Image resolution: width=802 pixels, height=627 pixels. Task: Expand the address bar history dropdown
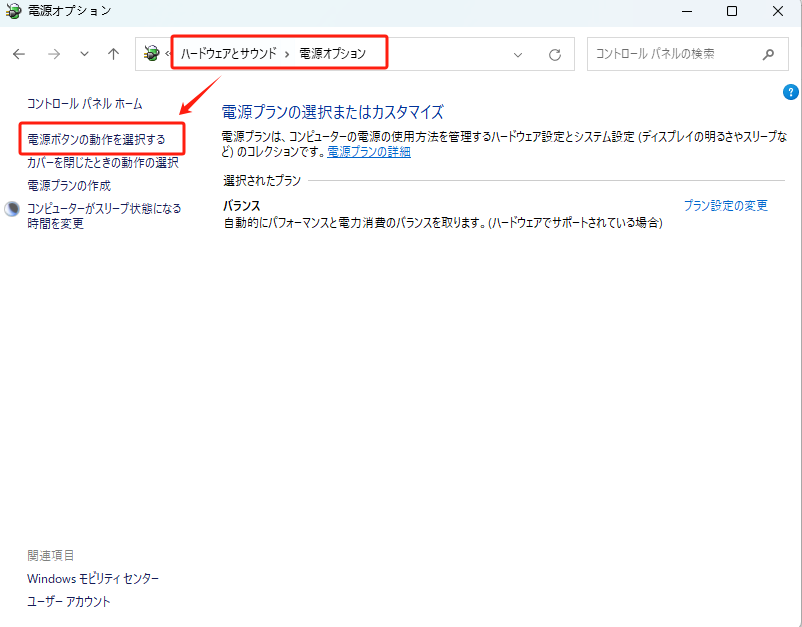(518, 54)
